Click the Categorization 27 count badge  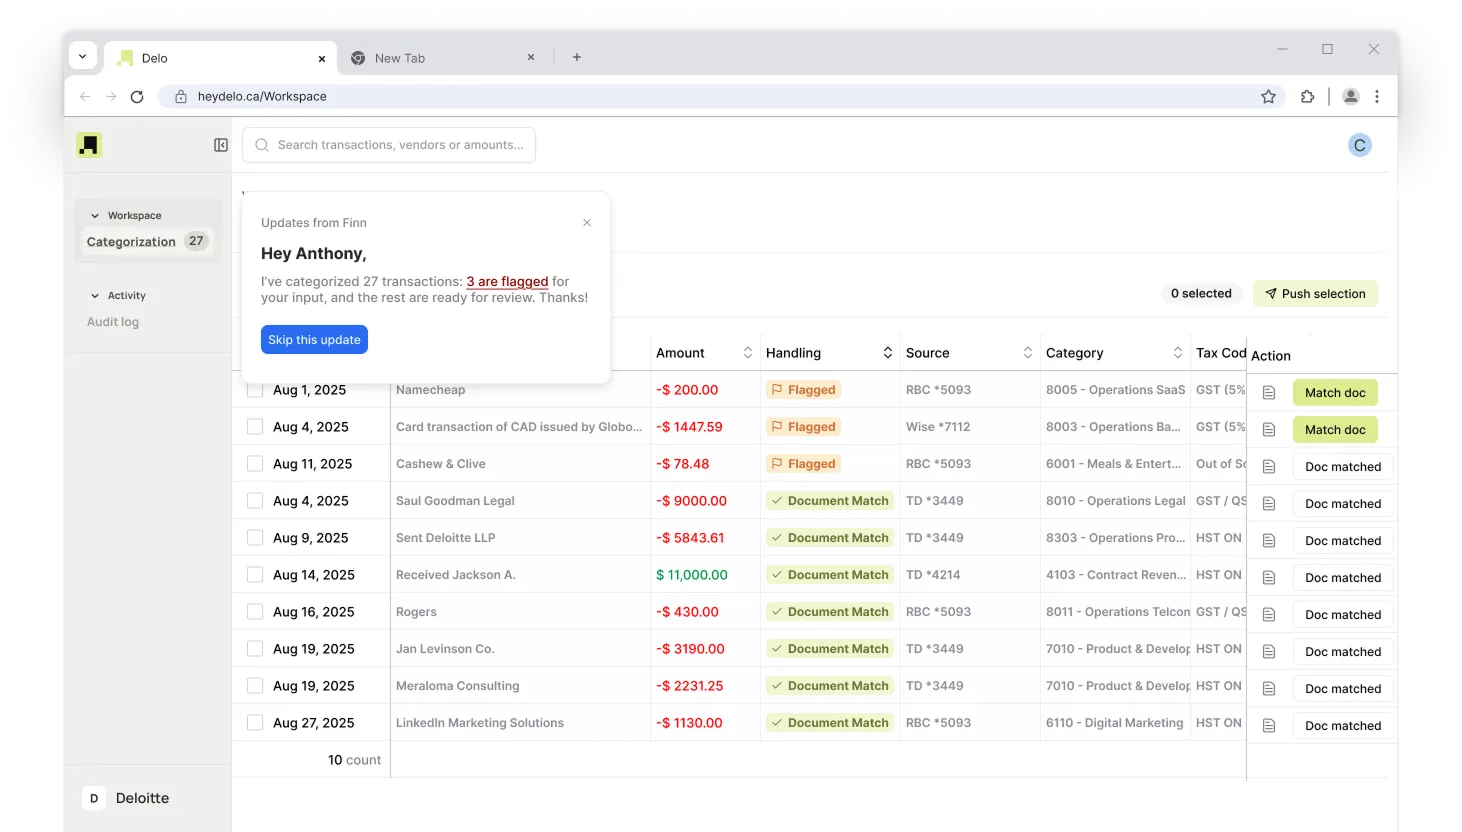[x=198, y=241]
